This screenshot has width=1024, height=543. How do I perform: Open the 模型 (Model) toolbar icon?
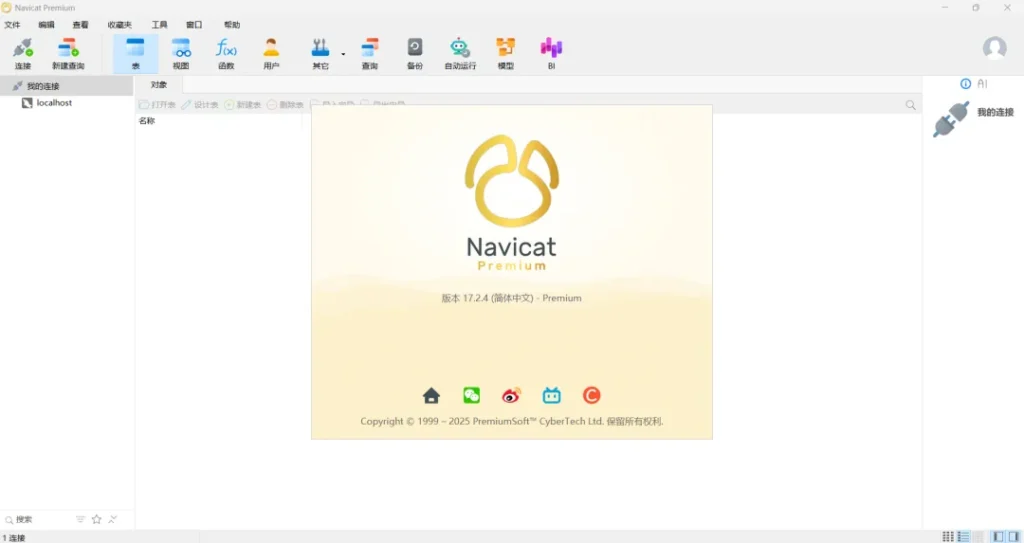505,54
